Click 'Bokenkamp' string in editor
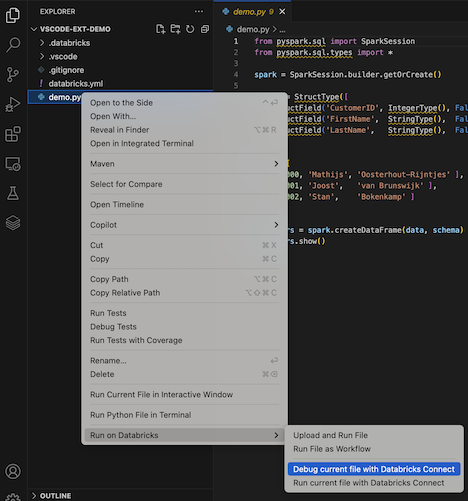Screen dimensions: 468x501 (381, 197)
